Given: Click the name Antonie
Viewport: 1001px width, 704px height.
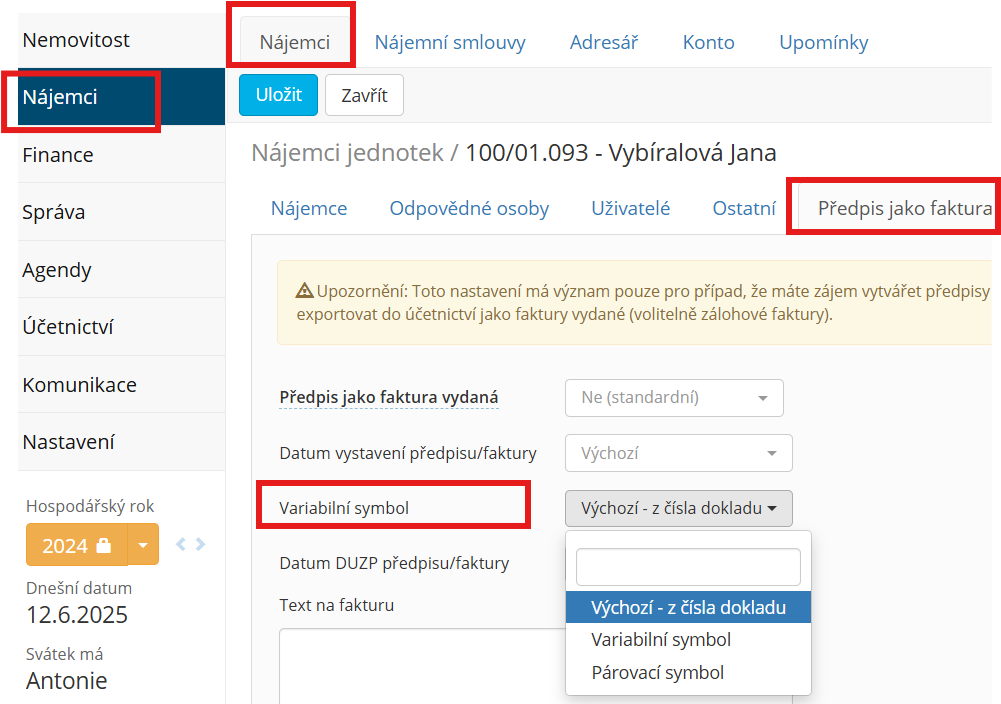Looking at the screenshot, I should click(66, 681).
